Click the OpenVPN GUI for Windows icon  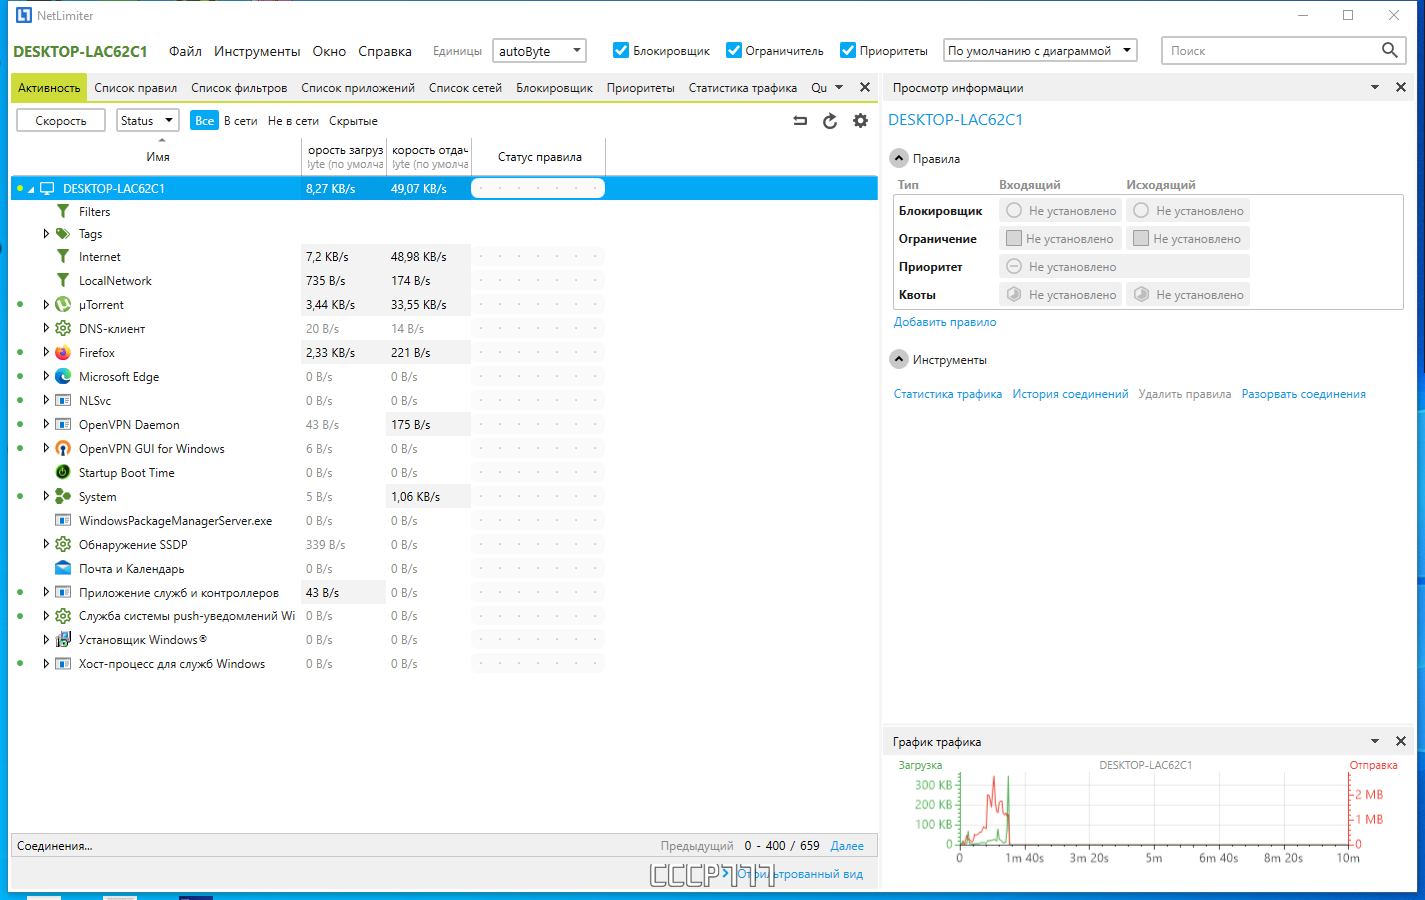coord(63,449)
